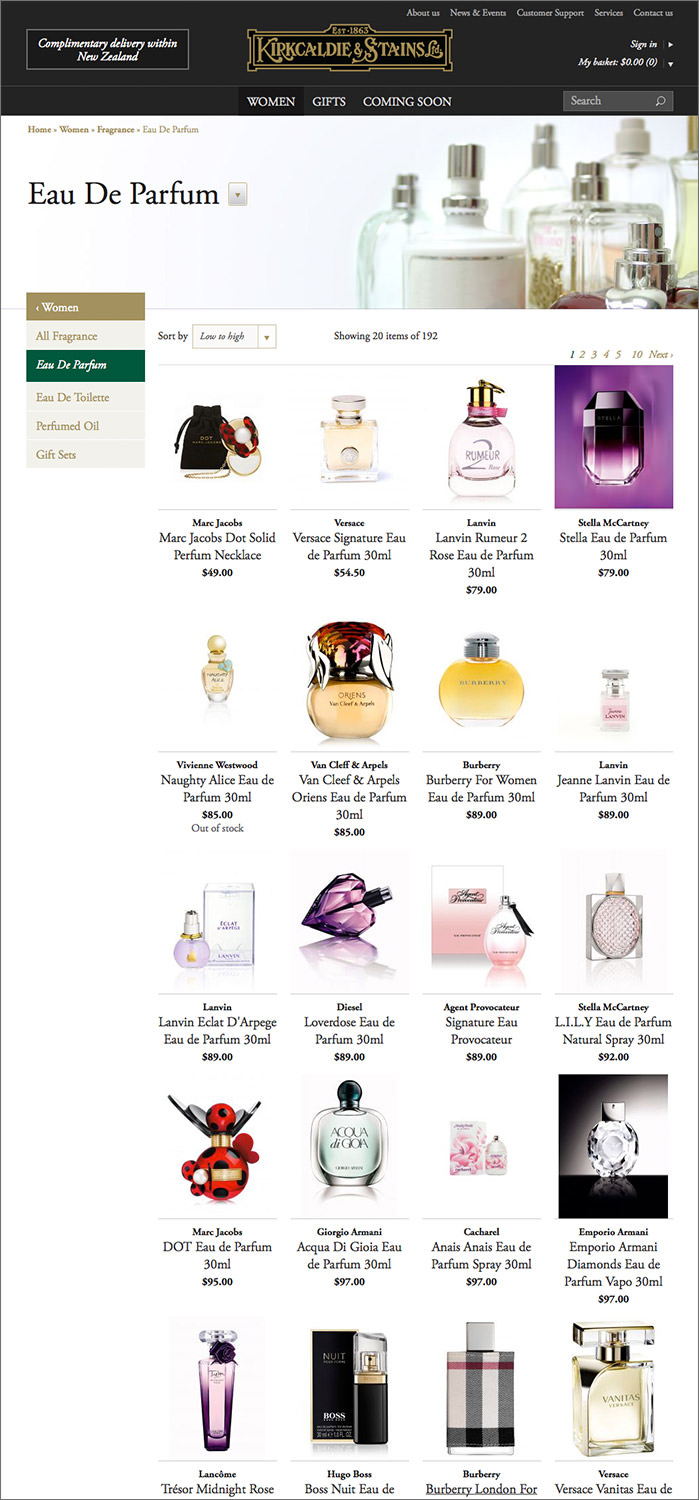Screen dimensions: 699x1500
Task: Click the search magnifier icon
Action: point(660,101)
